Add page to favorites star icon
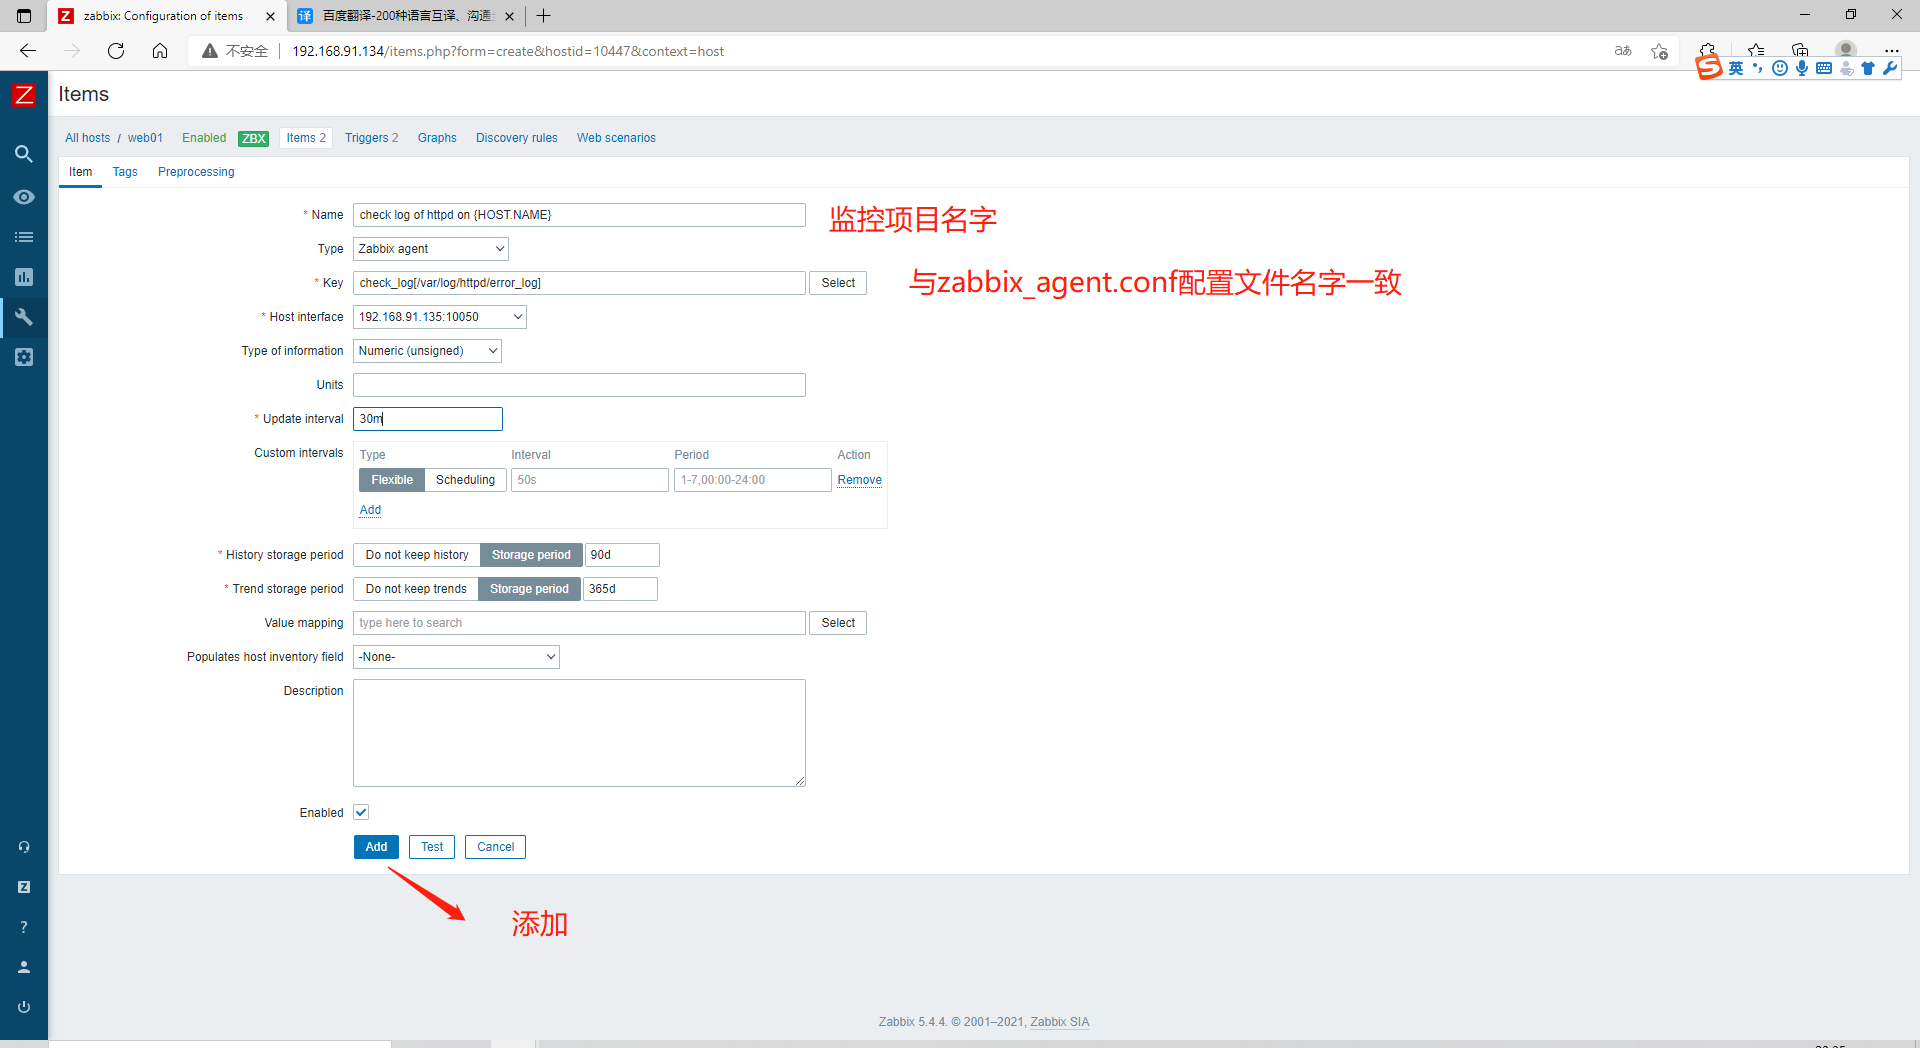 [x=1660, y=51]
